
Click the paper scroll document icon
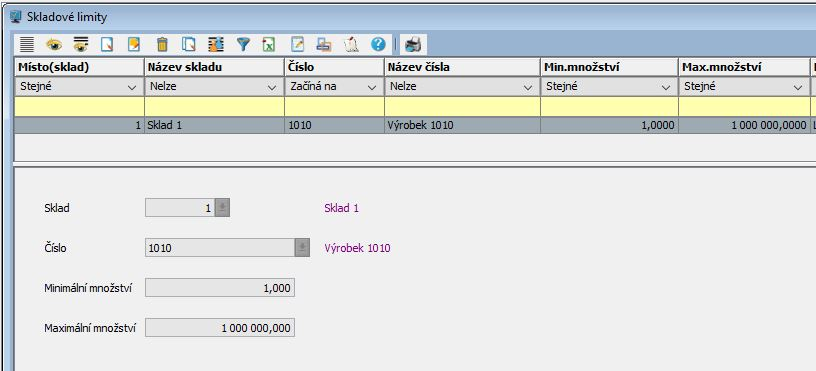click(351, 45)
